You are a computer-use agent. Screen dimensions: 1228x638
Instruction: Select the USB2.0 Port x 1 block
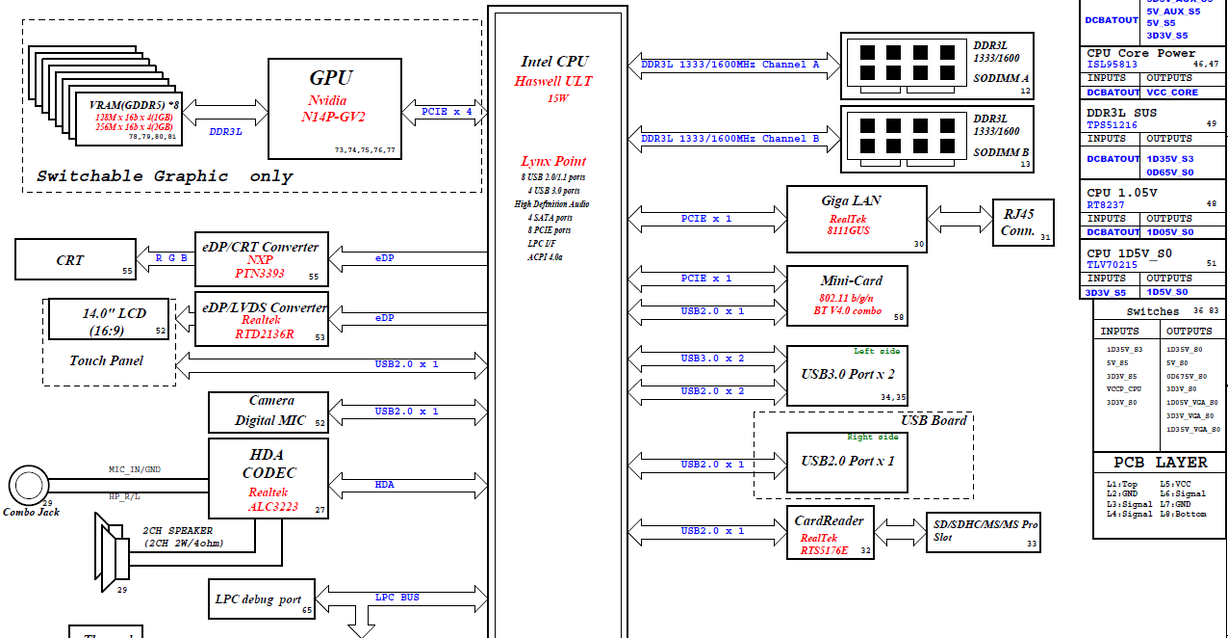tap(849, 461)
